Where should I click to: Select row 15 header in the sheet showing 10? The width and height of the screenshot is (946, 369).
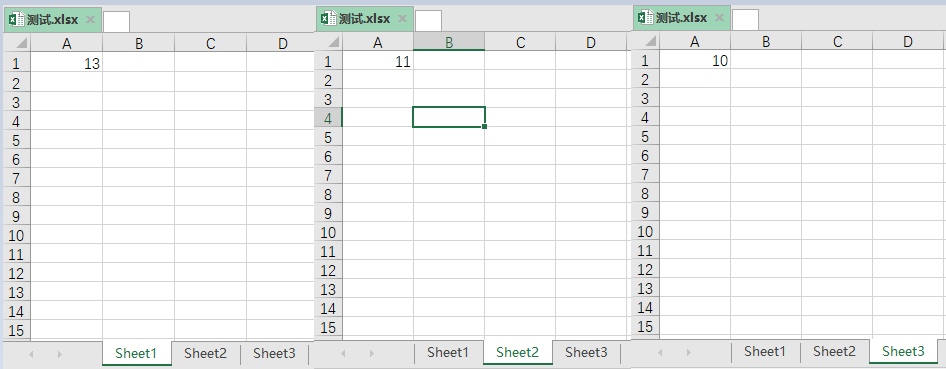tap(646, 326)
